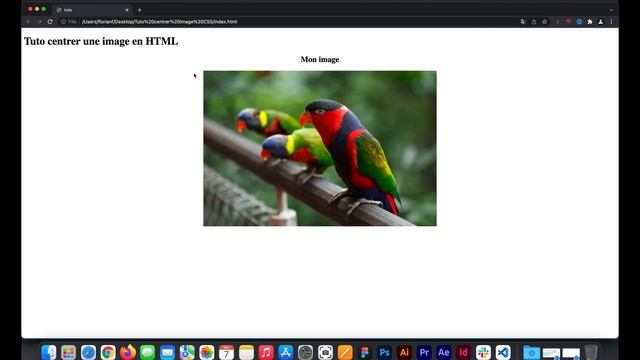
Task: Click the 'Mon image' heading
Action: [320, 59]
